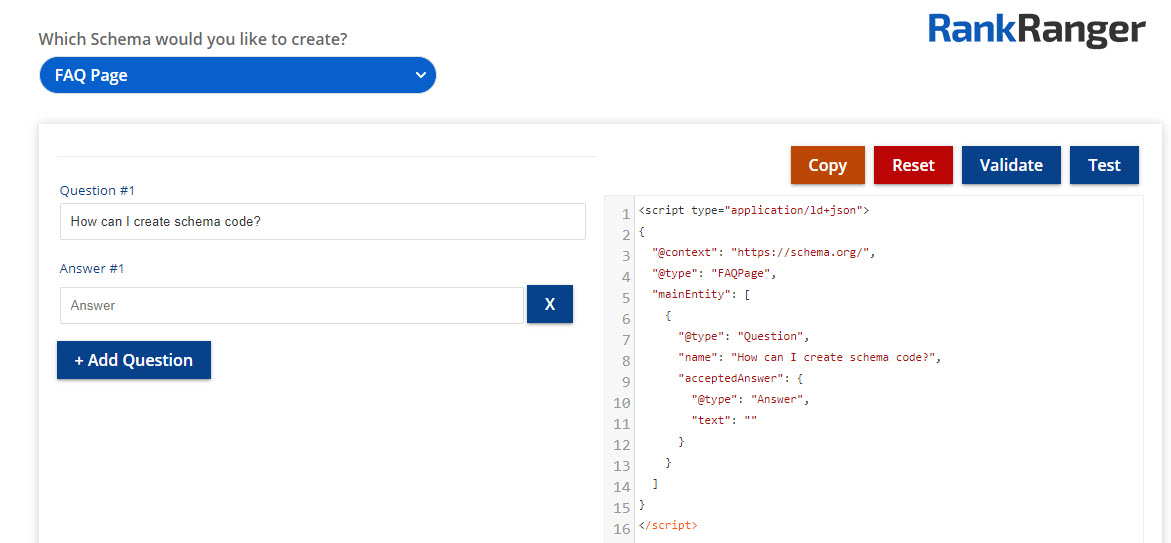Copy the generated schema code
The height and width of the screenshot is (543, 1171).
[x=827, y=165]
